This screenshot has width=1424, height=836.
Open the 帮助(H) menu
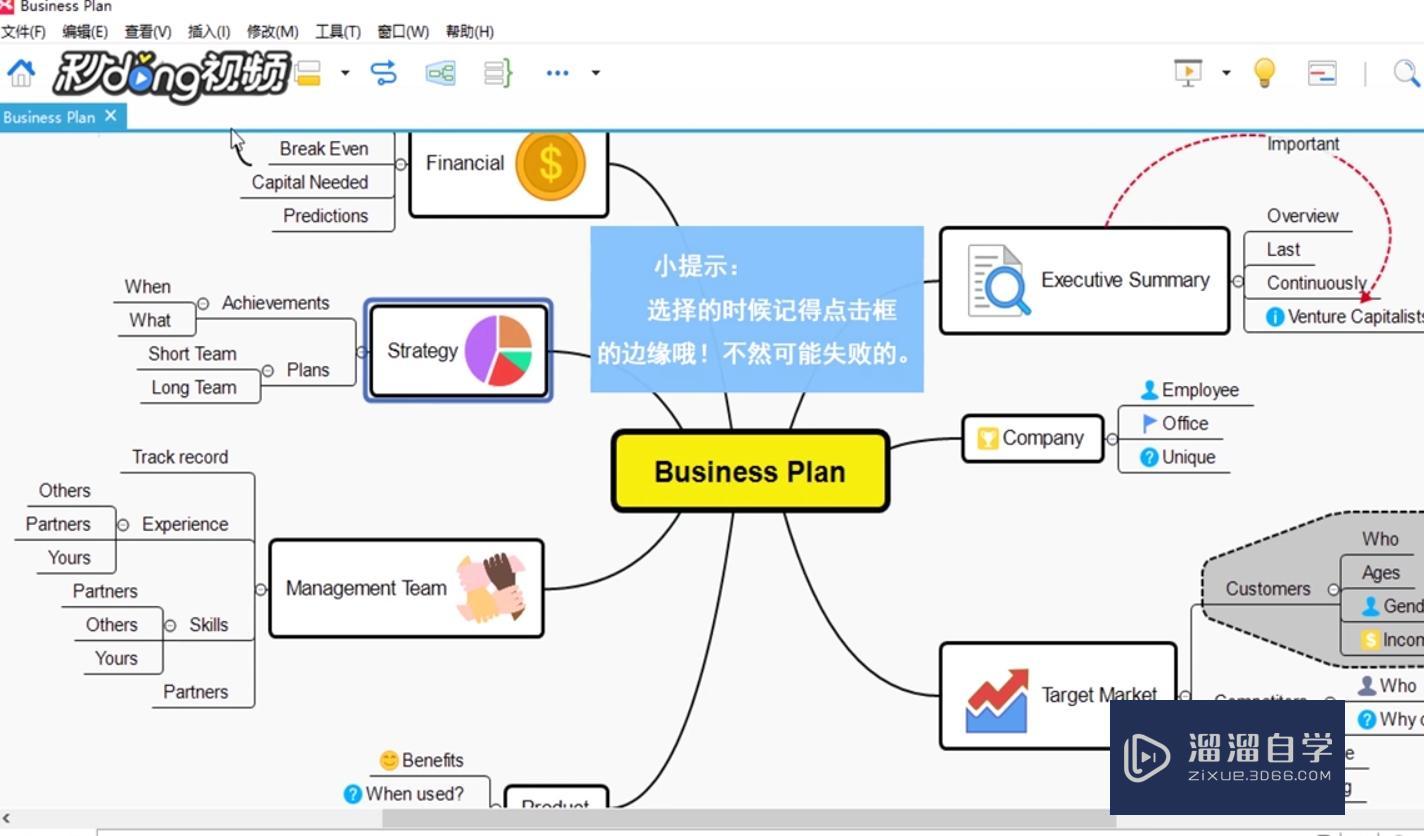[470, 31]
